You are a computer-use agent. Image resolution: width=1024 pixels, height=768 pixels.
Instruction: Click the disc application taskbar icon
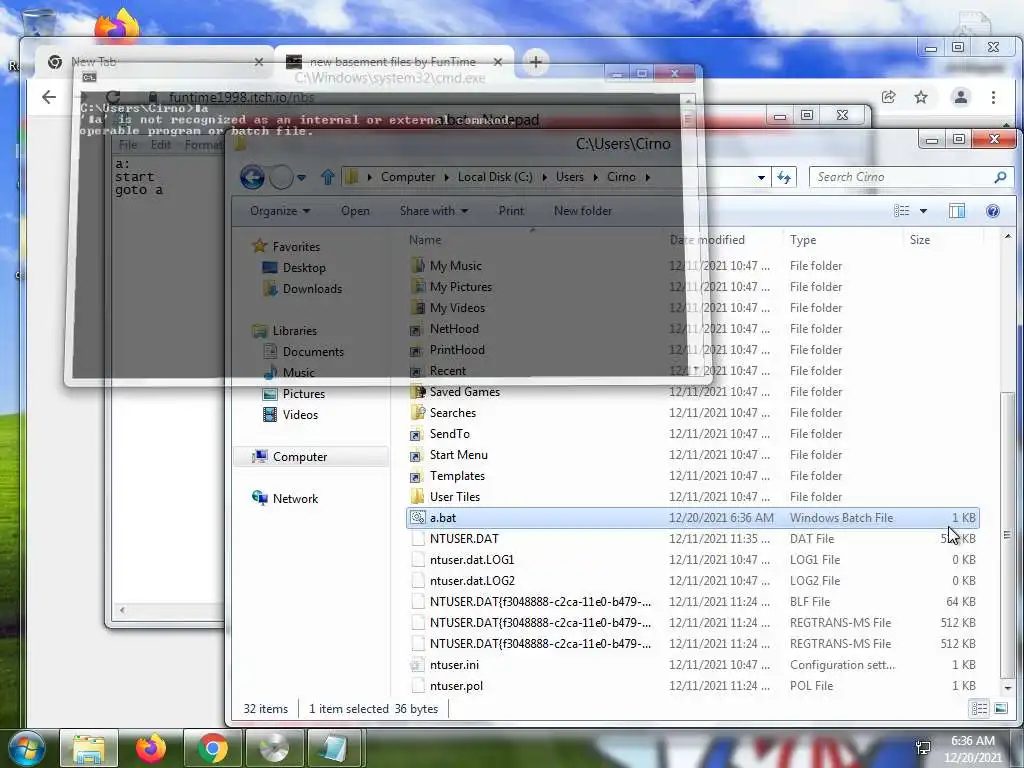click(x=274, y=748)
